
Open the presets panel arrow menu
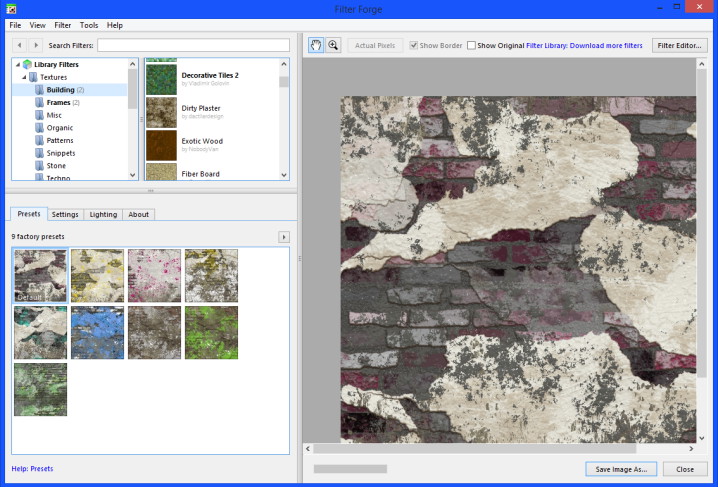284,237
